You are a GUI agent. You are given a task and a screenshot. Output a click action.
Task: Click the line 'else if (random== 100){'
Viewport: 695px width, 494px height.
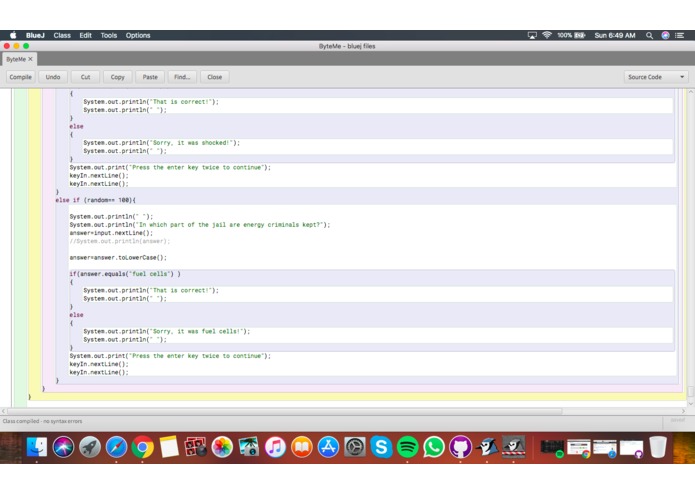coord(95,200)
